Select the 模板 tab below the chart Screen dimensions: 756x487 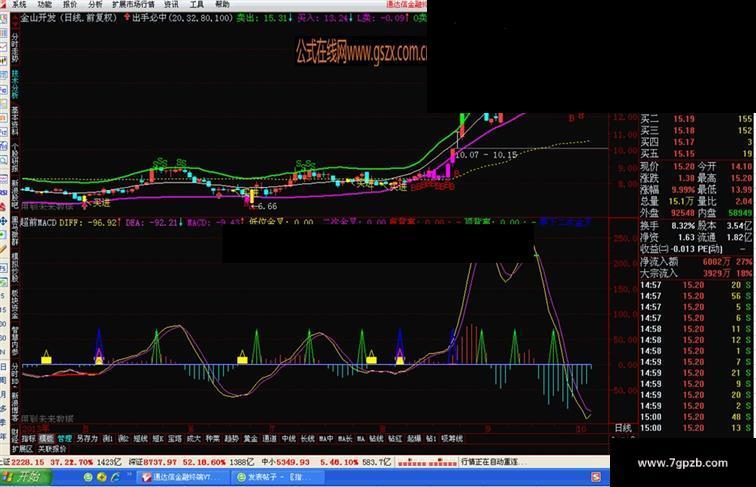pyautogui.click(x=46, y=439)
